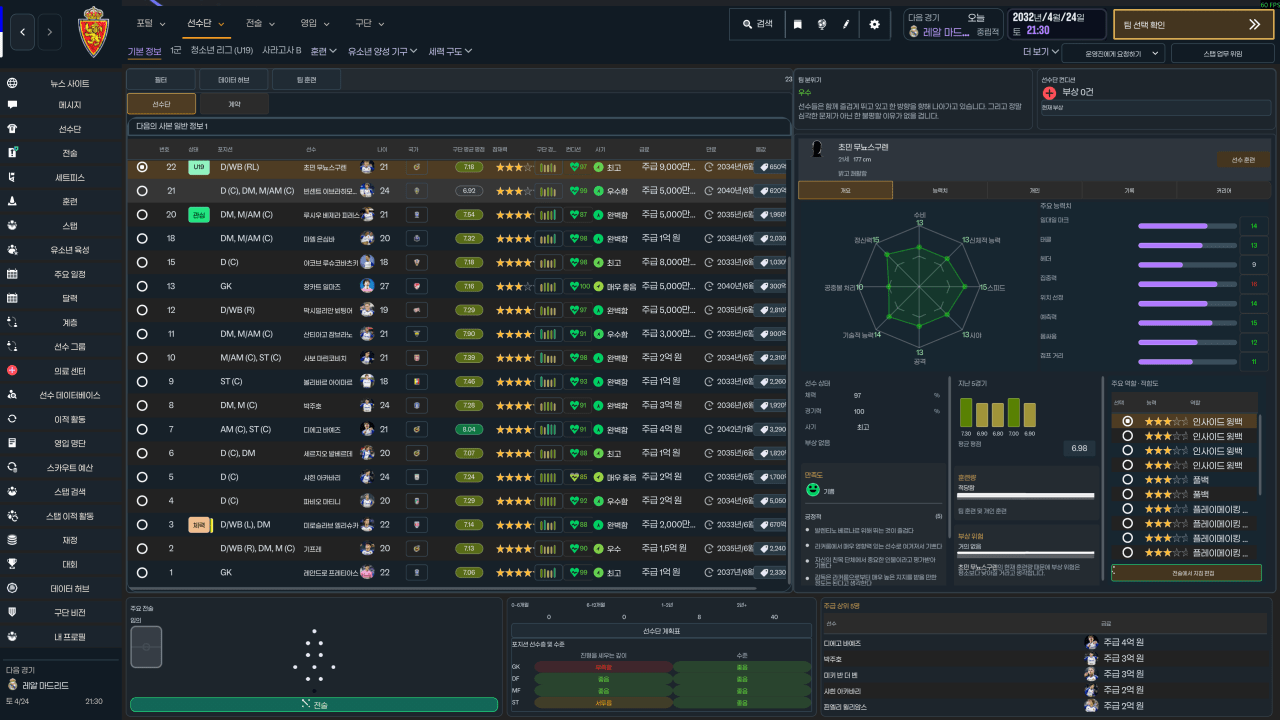Select radio button for squad number 1 GK row
The image size is (1280, 720).
pyautogui.click(x=142, y=573)
